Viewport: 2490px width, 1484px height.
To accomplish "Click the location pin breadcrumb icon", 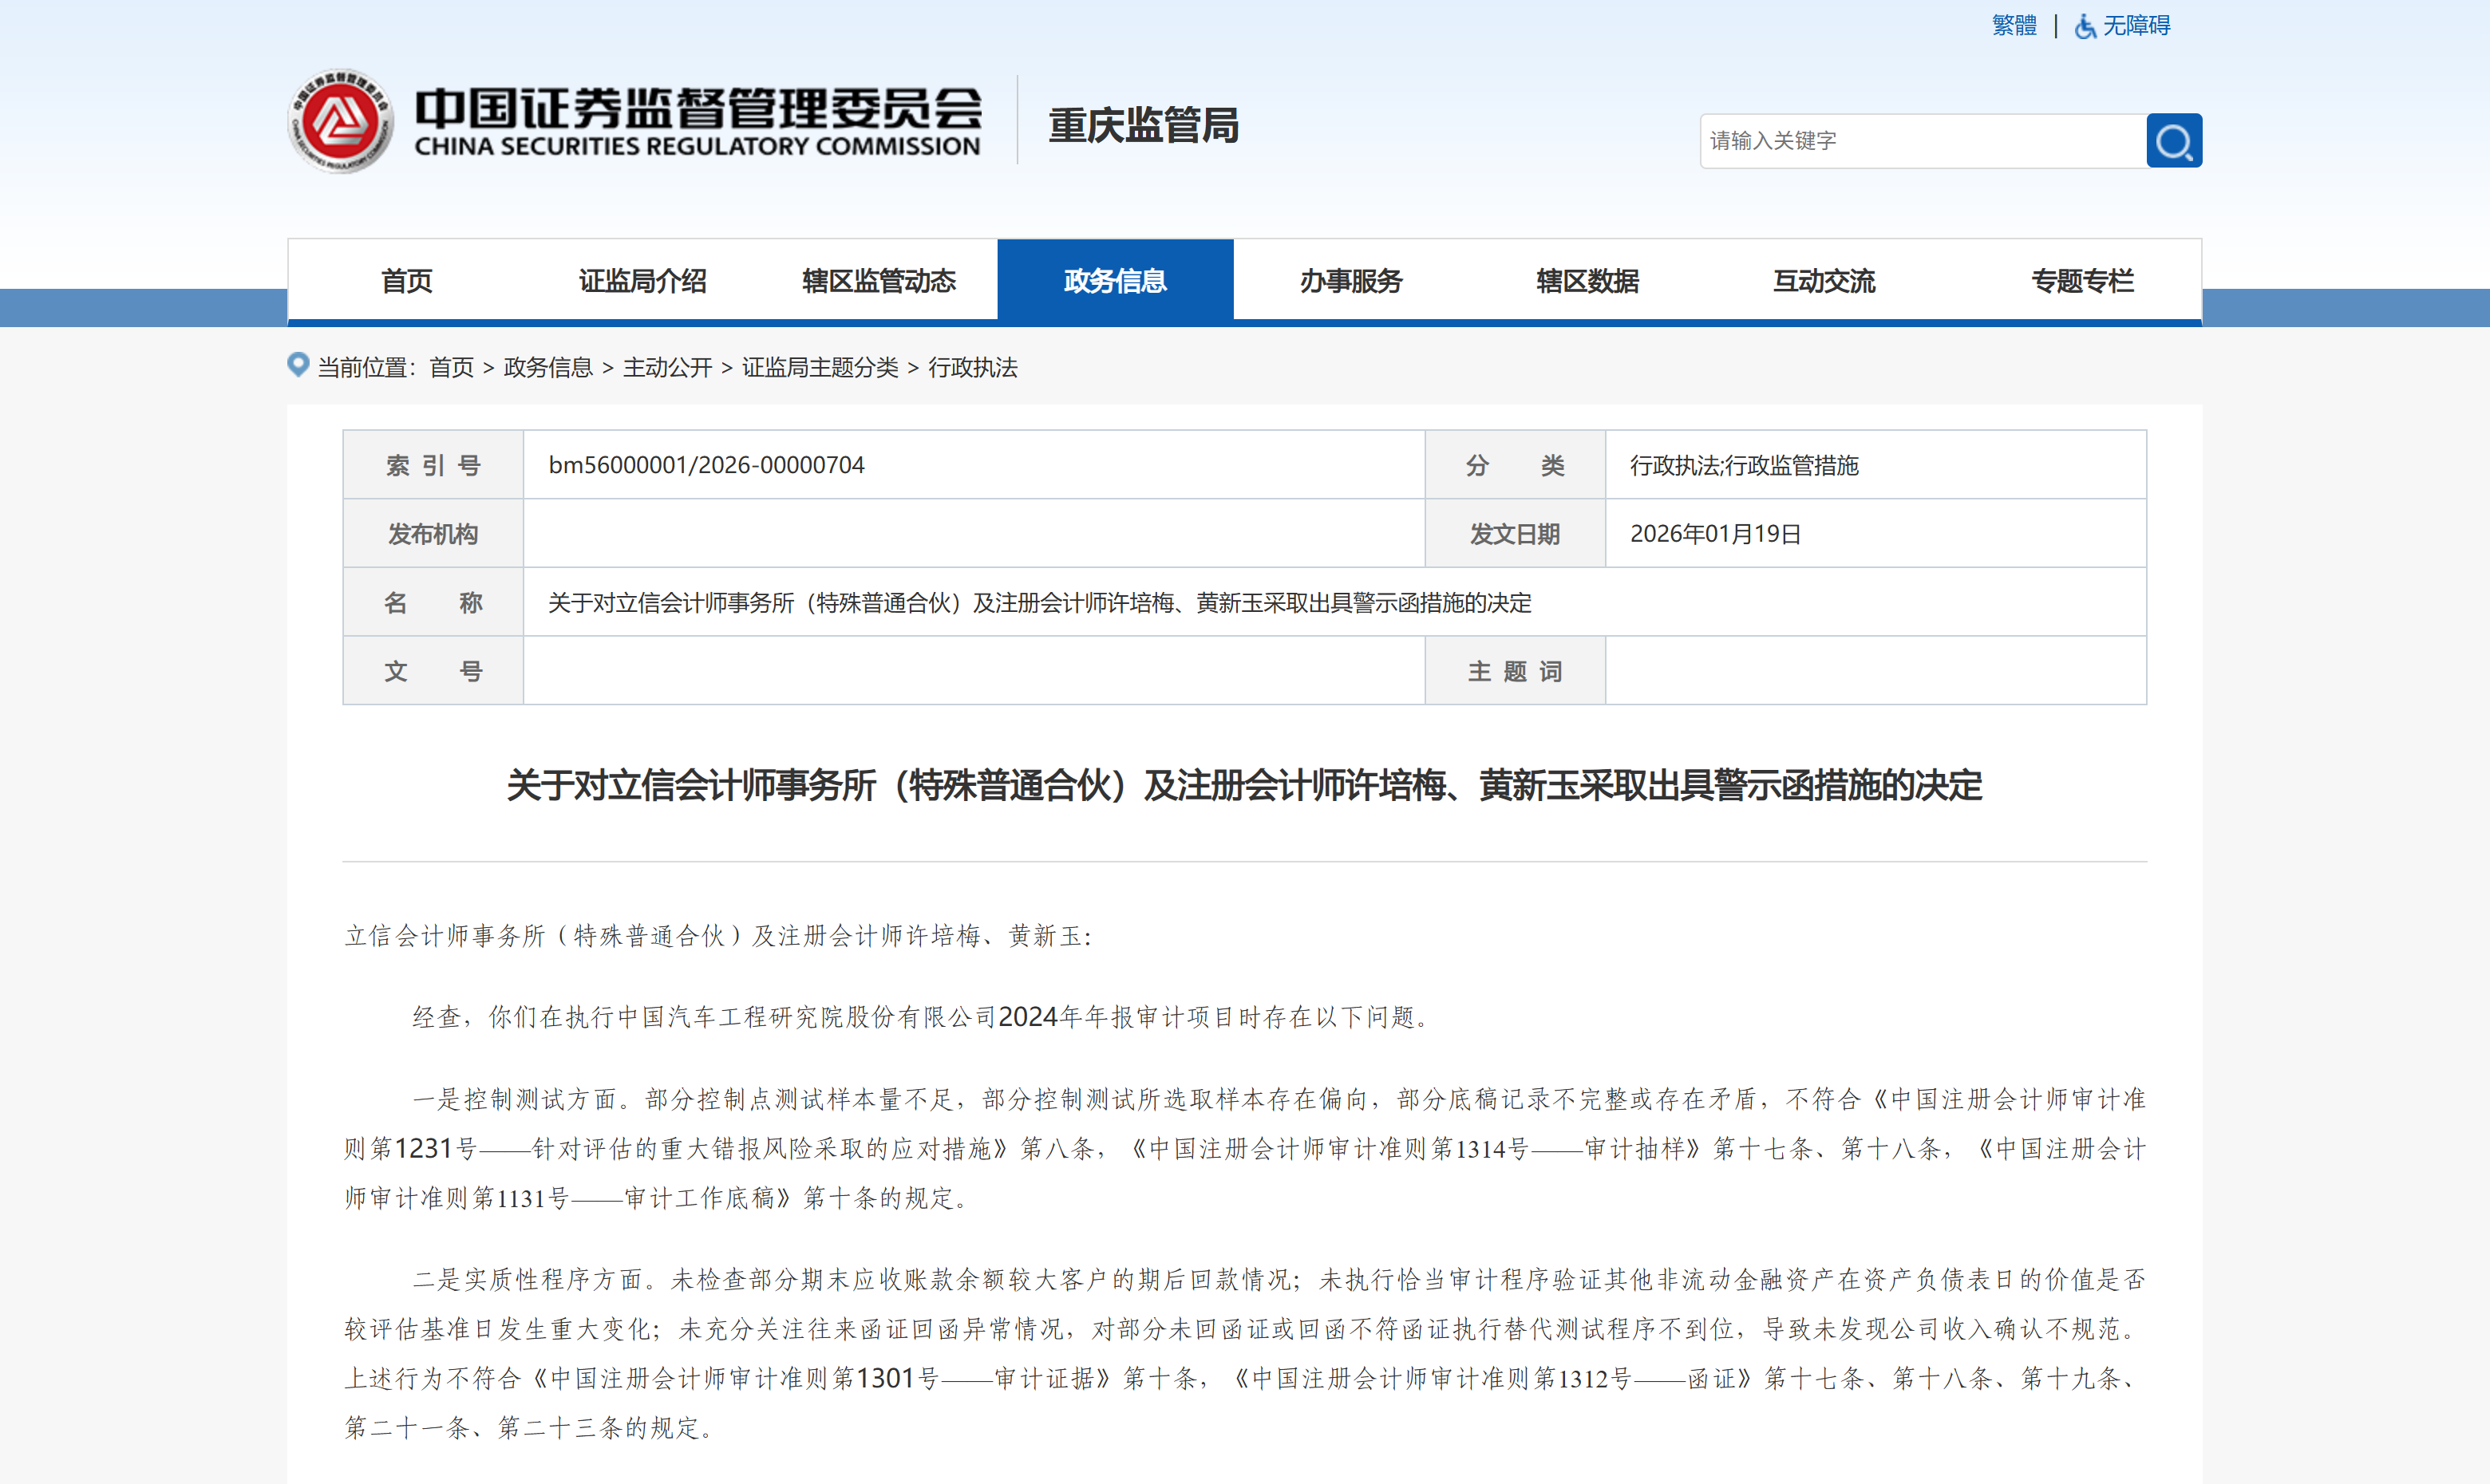I will 298,365.
